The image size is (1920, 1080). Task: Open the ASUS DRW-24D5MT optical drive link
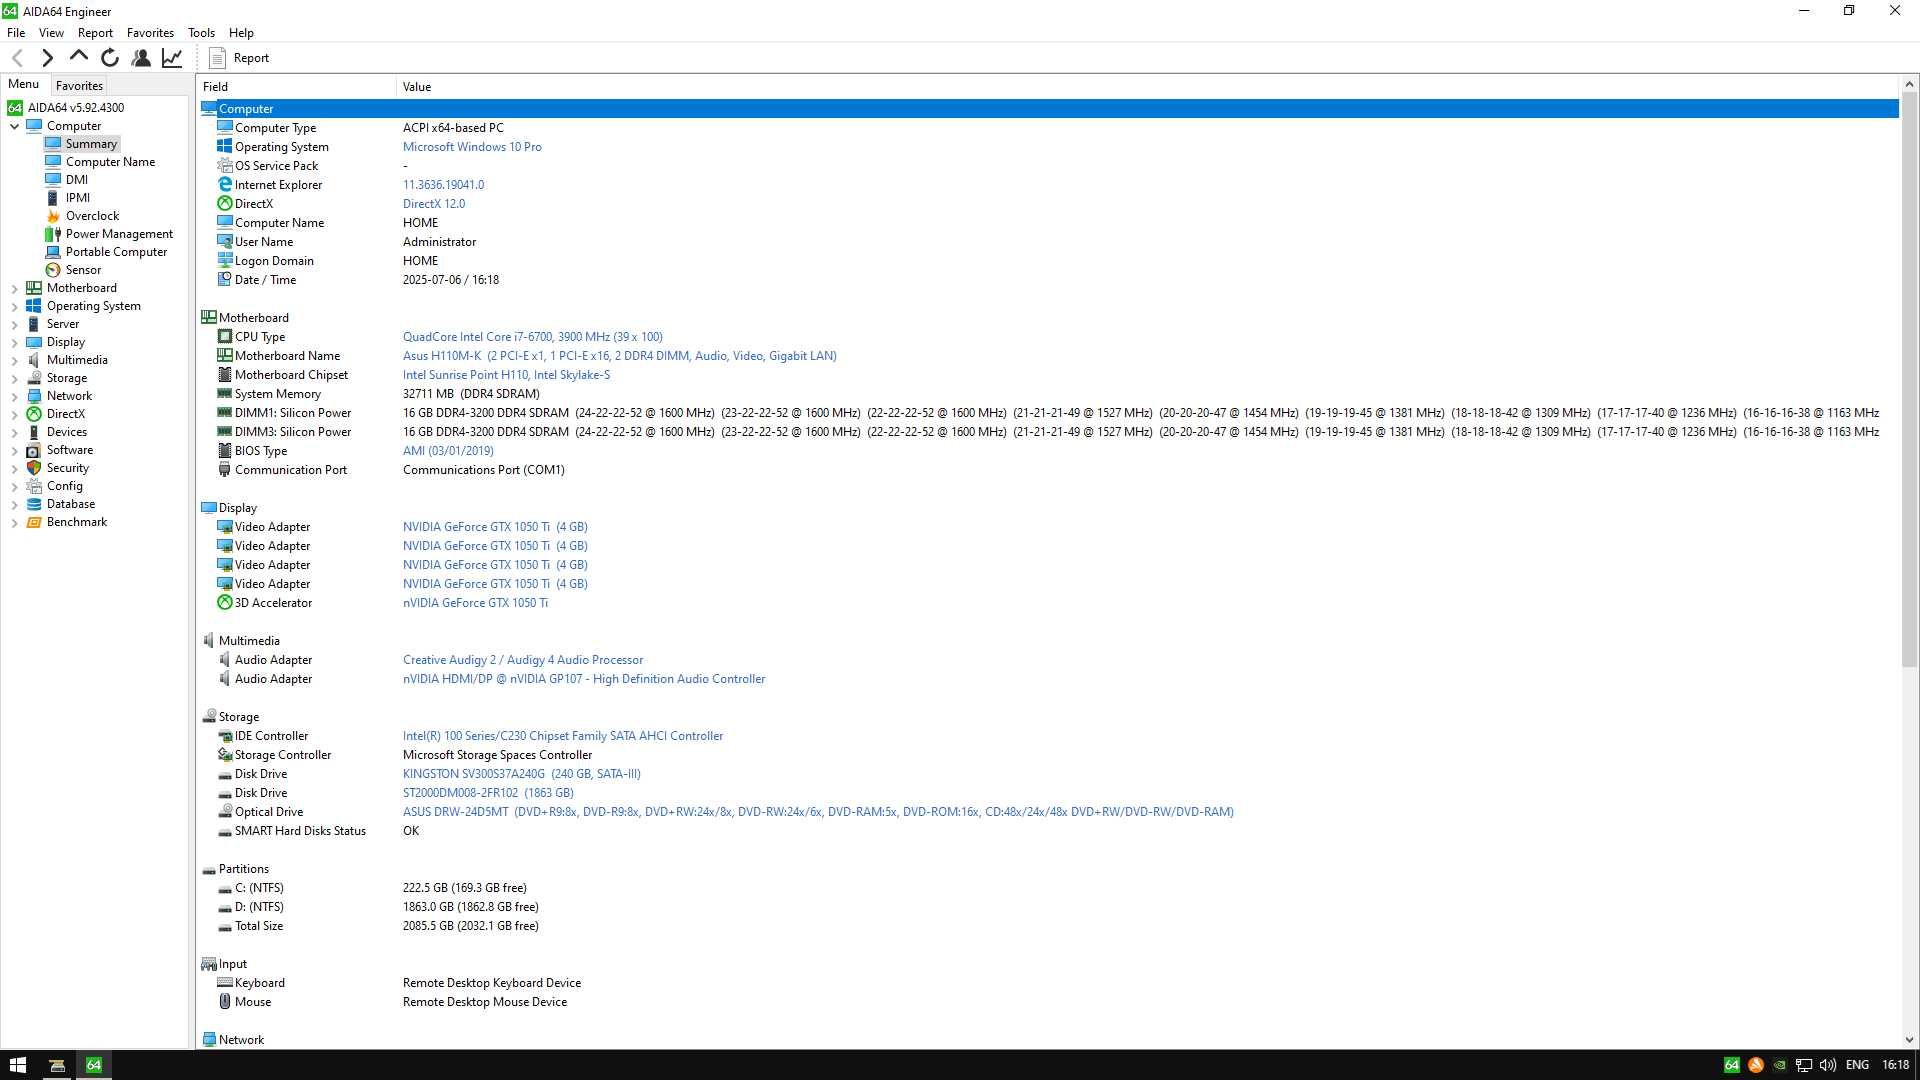(x=818, y=812)
